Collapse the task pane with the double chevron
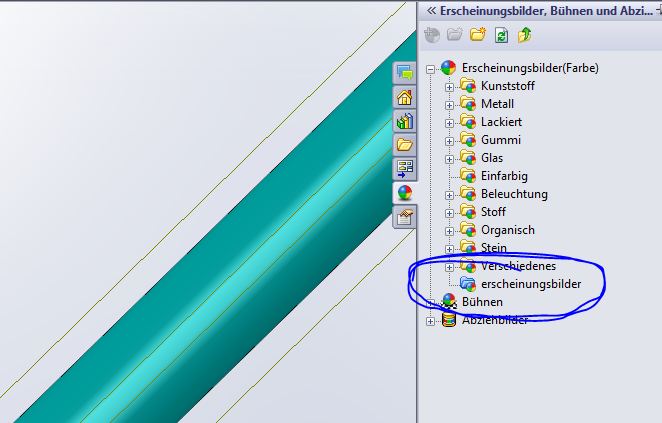The width and height of the screenshot is (662, 423). (431, 11)
